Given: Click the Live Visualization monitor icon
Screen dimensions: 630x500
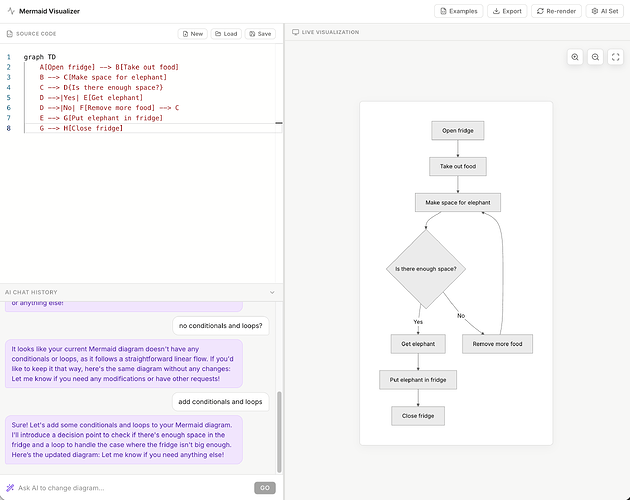Looking at the screenshot, I should click(295, 33).
